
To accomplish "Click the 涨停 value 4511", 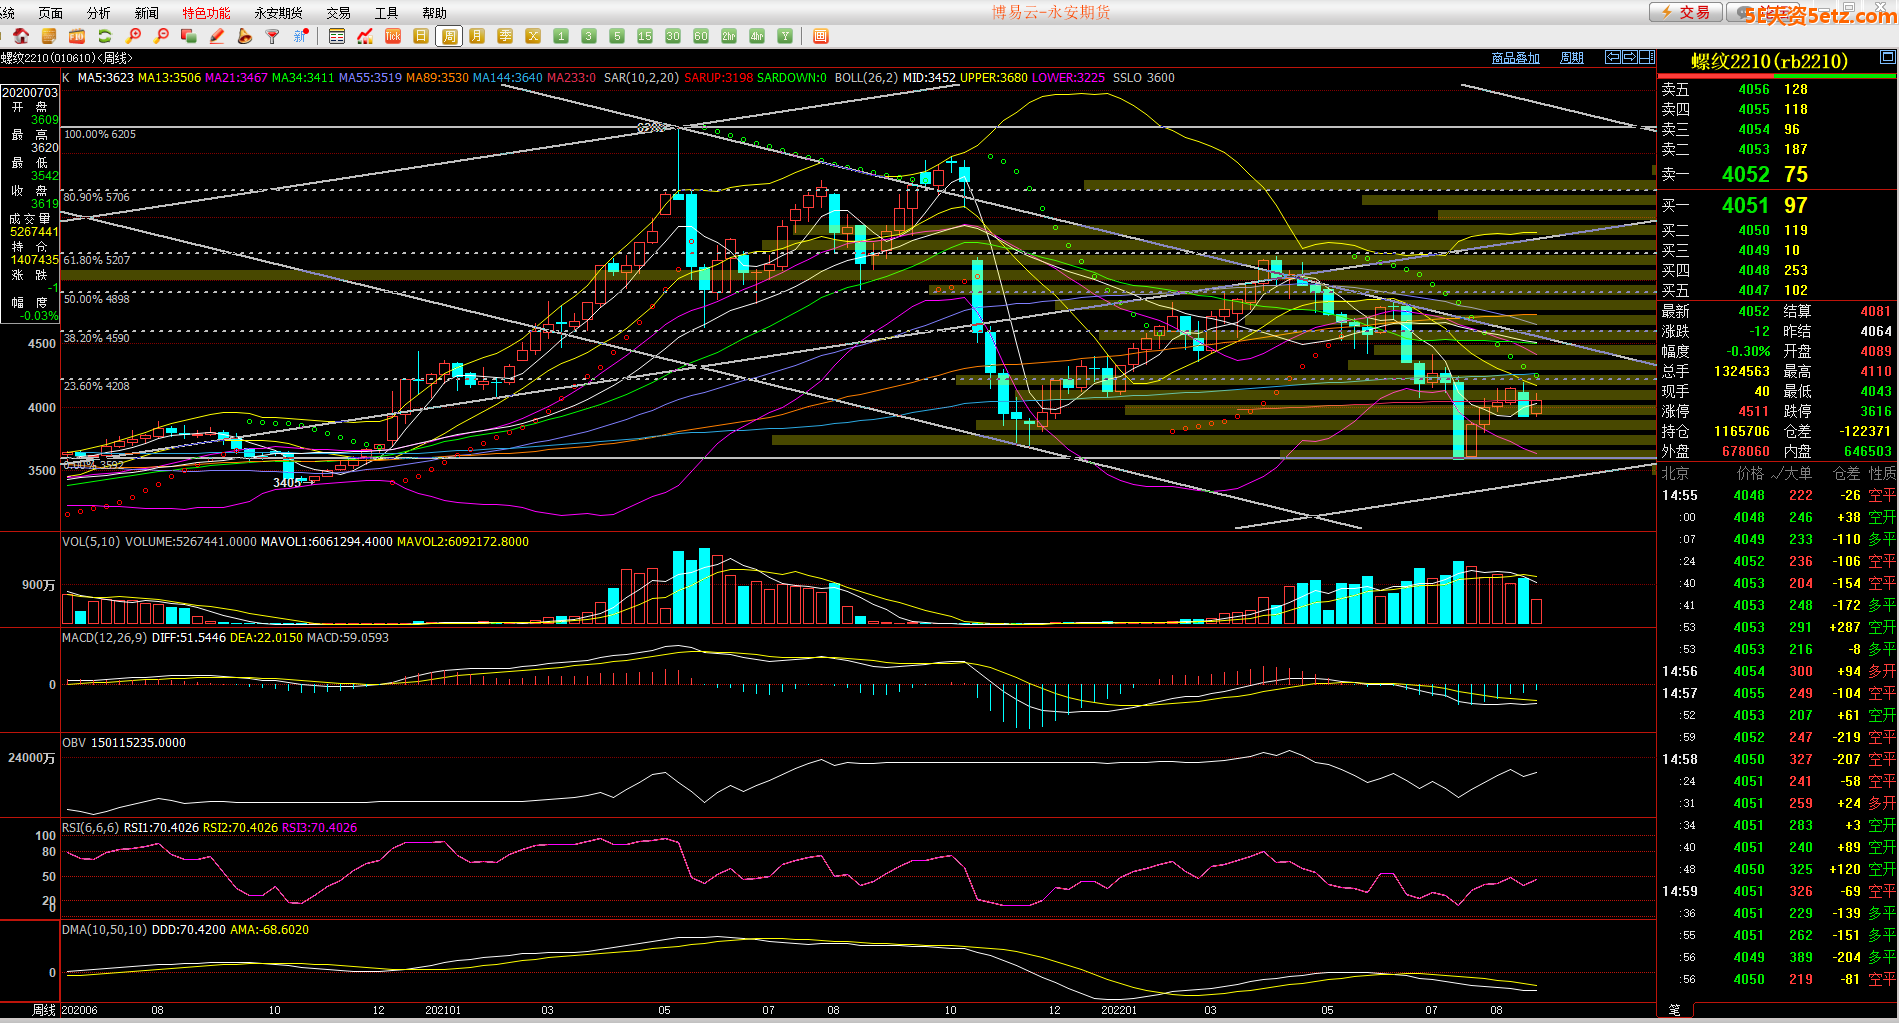I will (x=1754, y=411).
